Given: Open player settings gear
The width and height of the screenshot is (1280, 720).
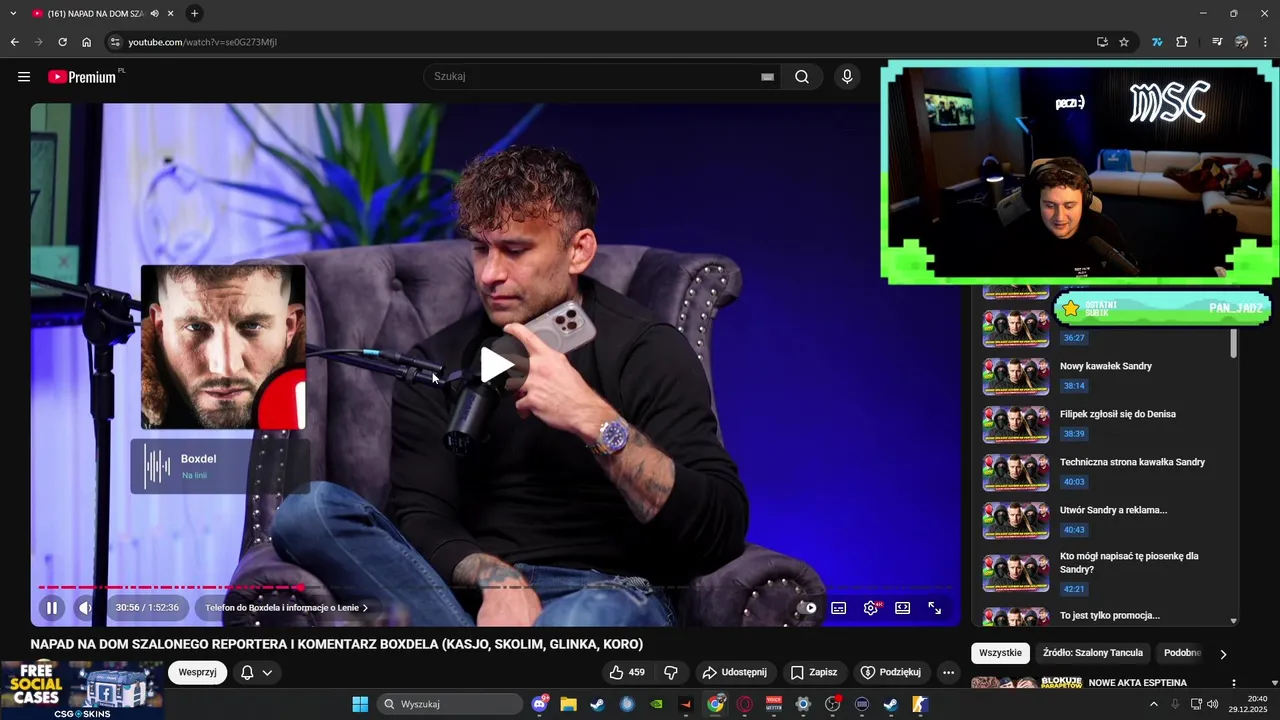Looking at the screenshot, I should click(871, 608).
